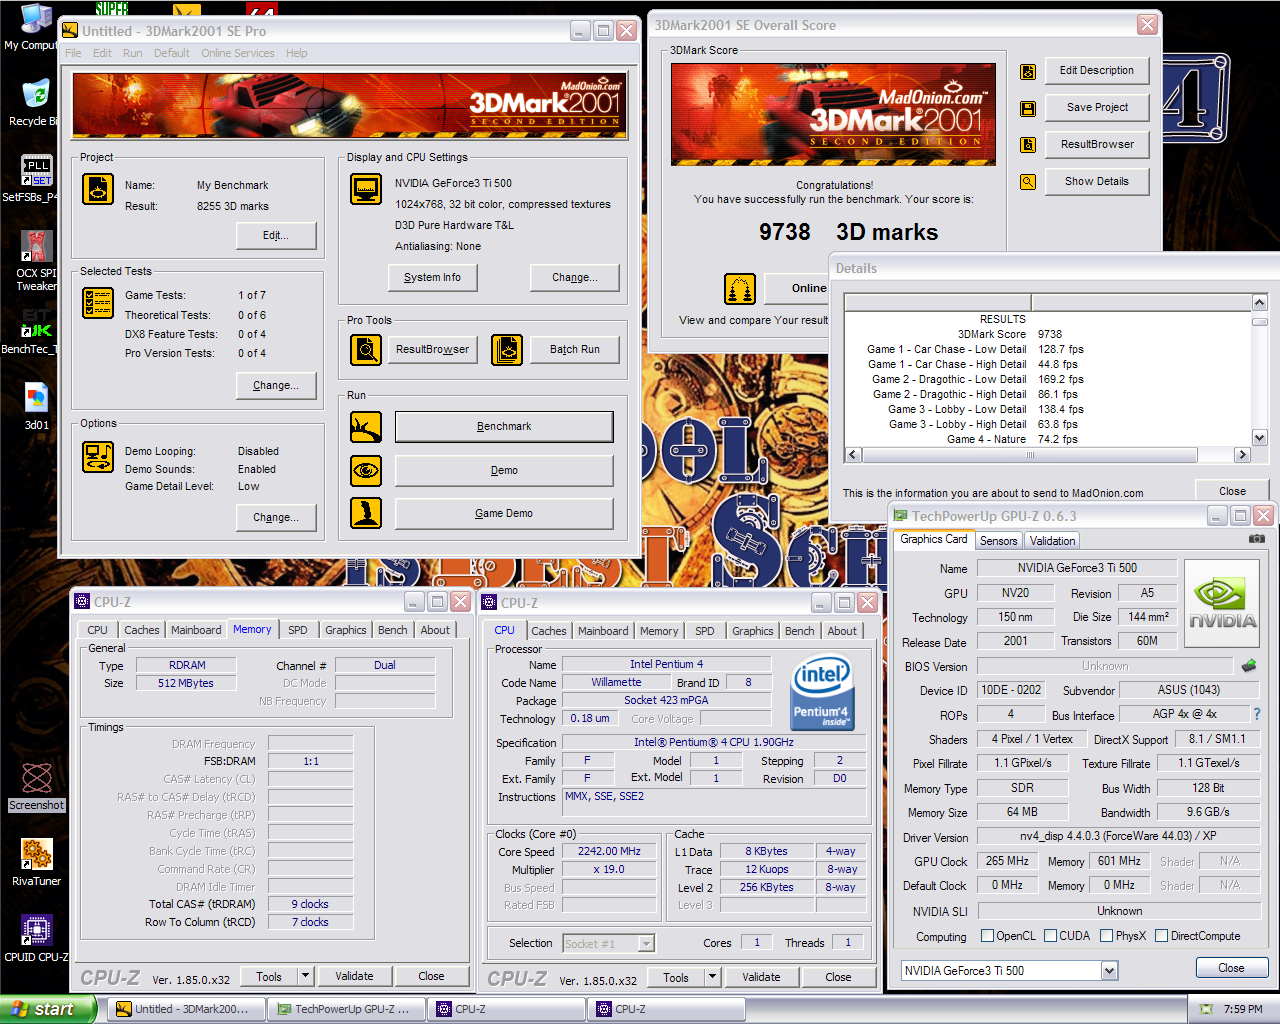Click the Project icon in 3DMark2001
This screenshot has width=1280, height=1024.
click(98, 188)
